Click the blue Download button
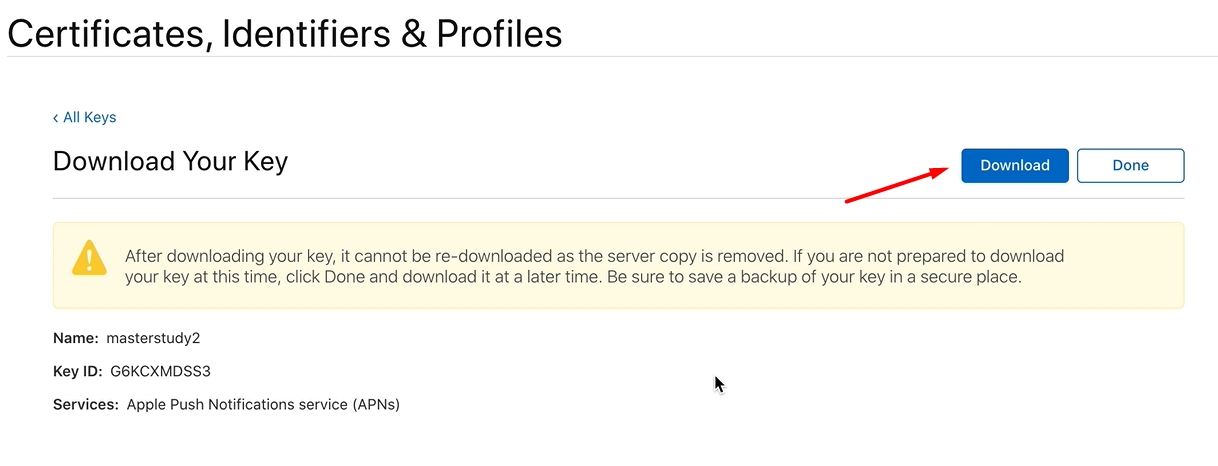 tap(1015, 166)
